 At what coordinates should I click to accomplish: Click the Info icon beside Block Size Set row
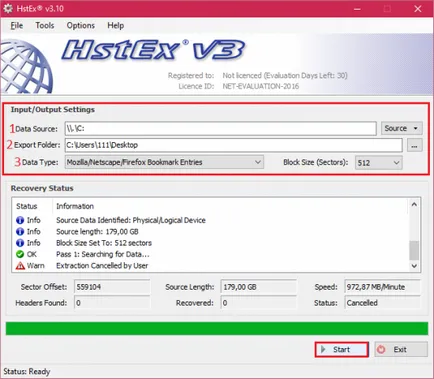[20, 243]
